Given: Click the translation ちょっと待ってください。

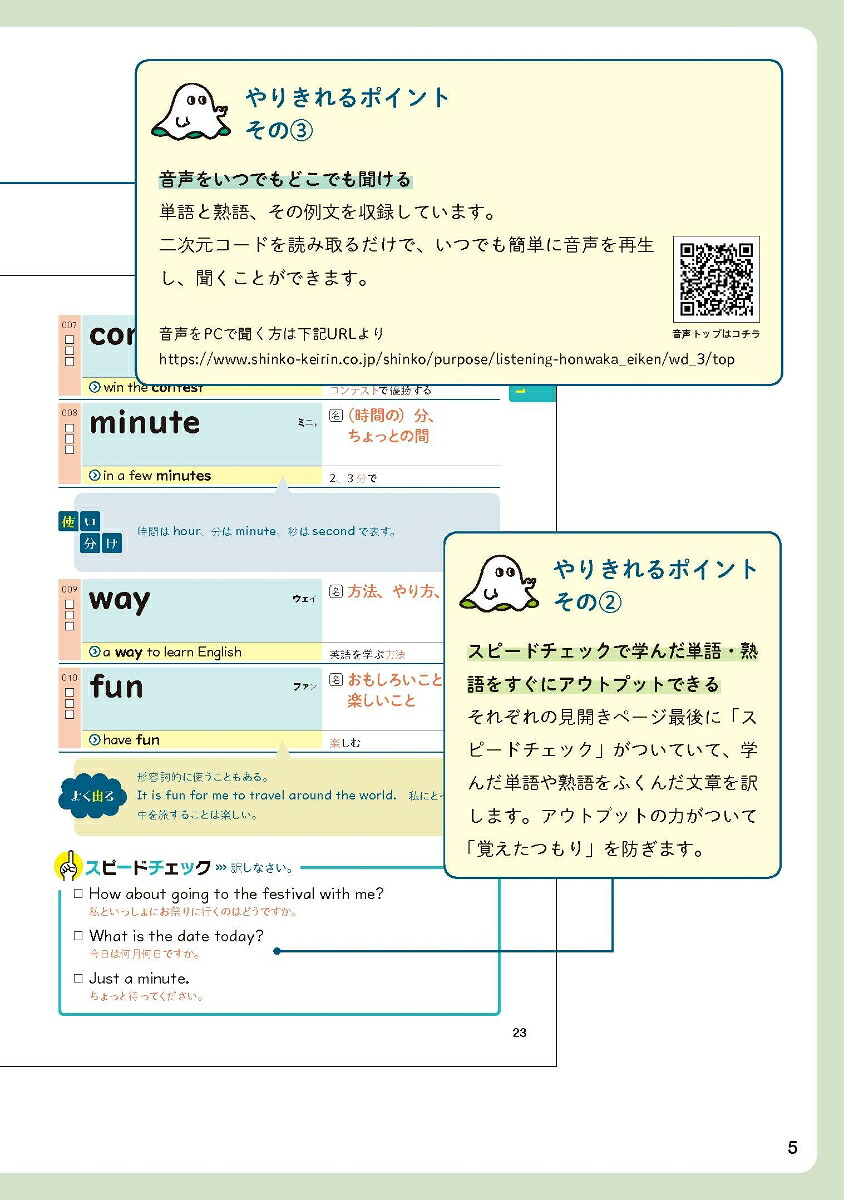Looking at the screenshot, I should (x=147, y=997).
